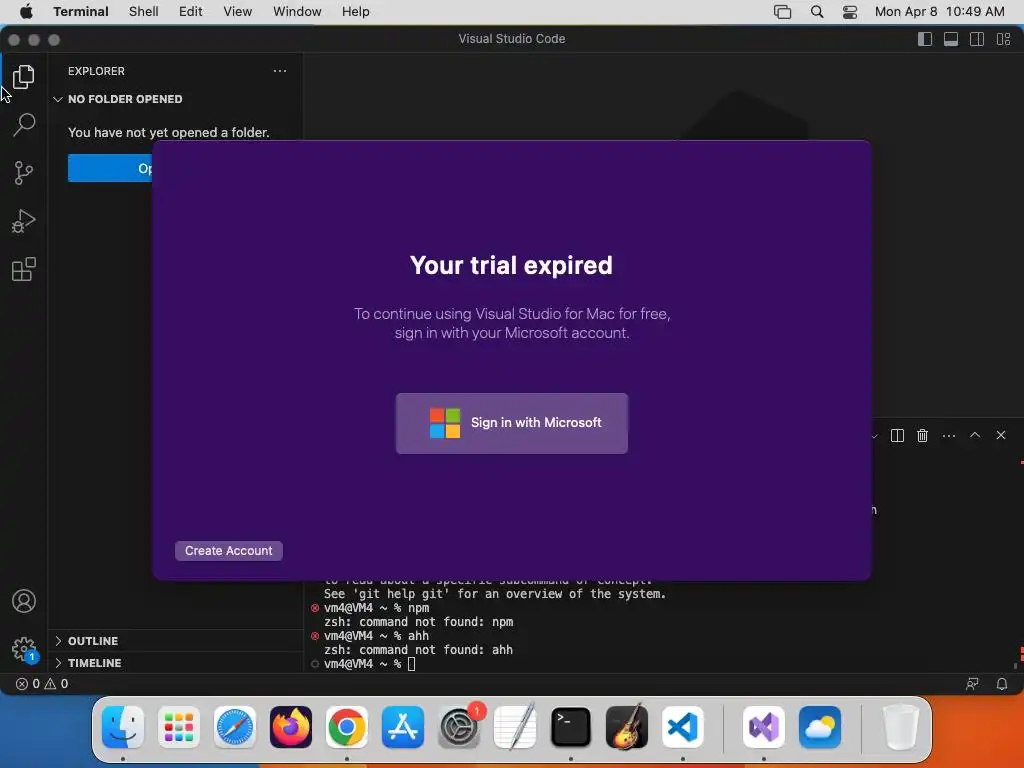The image size is (1024, 768).
Task: Open the Manage gear icon
Action: click(24, 649)
